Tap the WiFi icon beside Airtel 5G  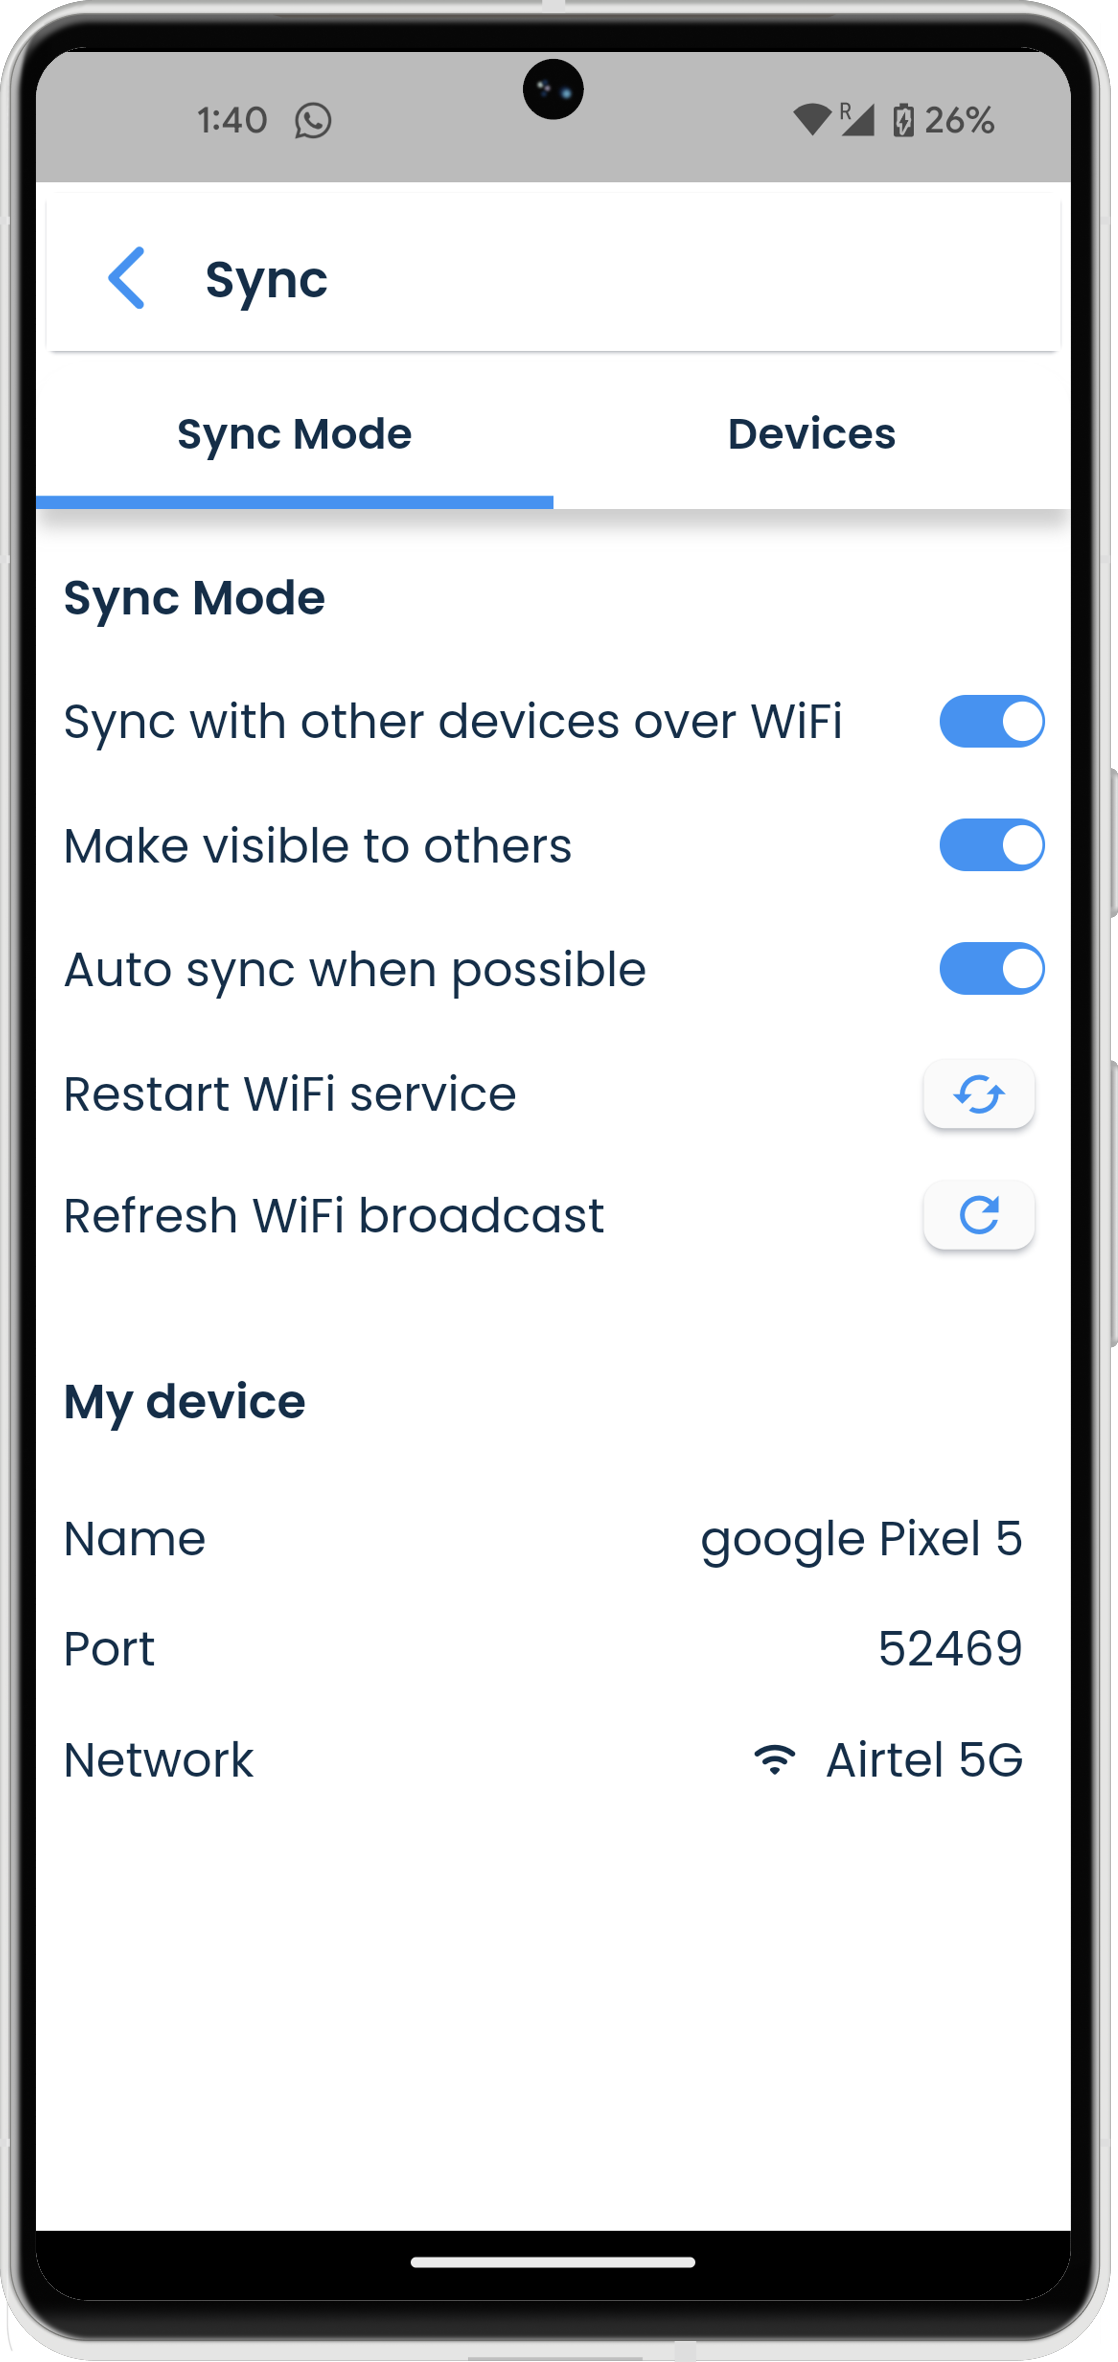coord(774,1760)
